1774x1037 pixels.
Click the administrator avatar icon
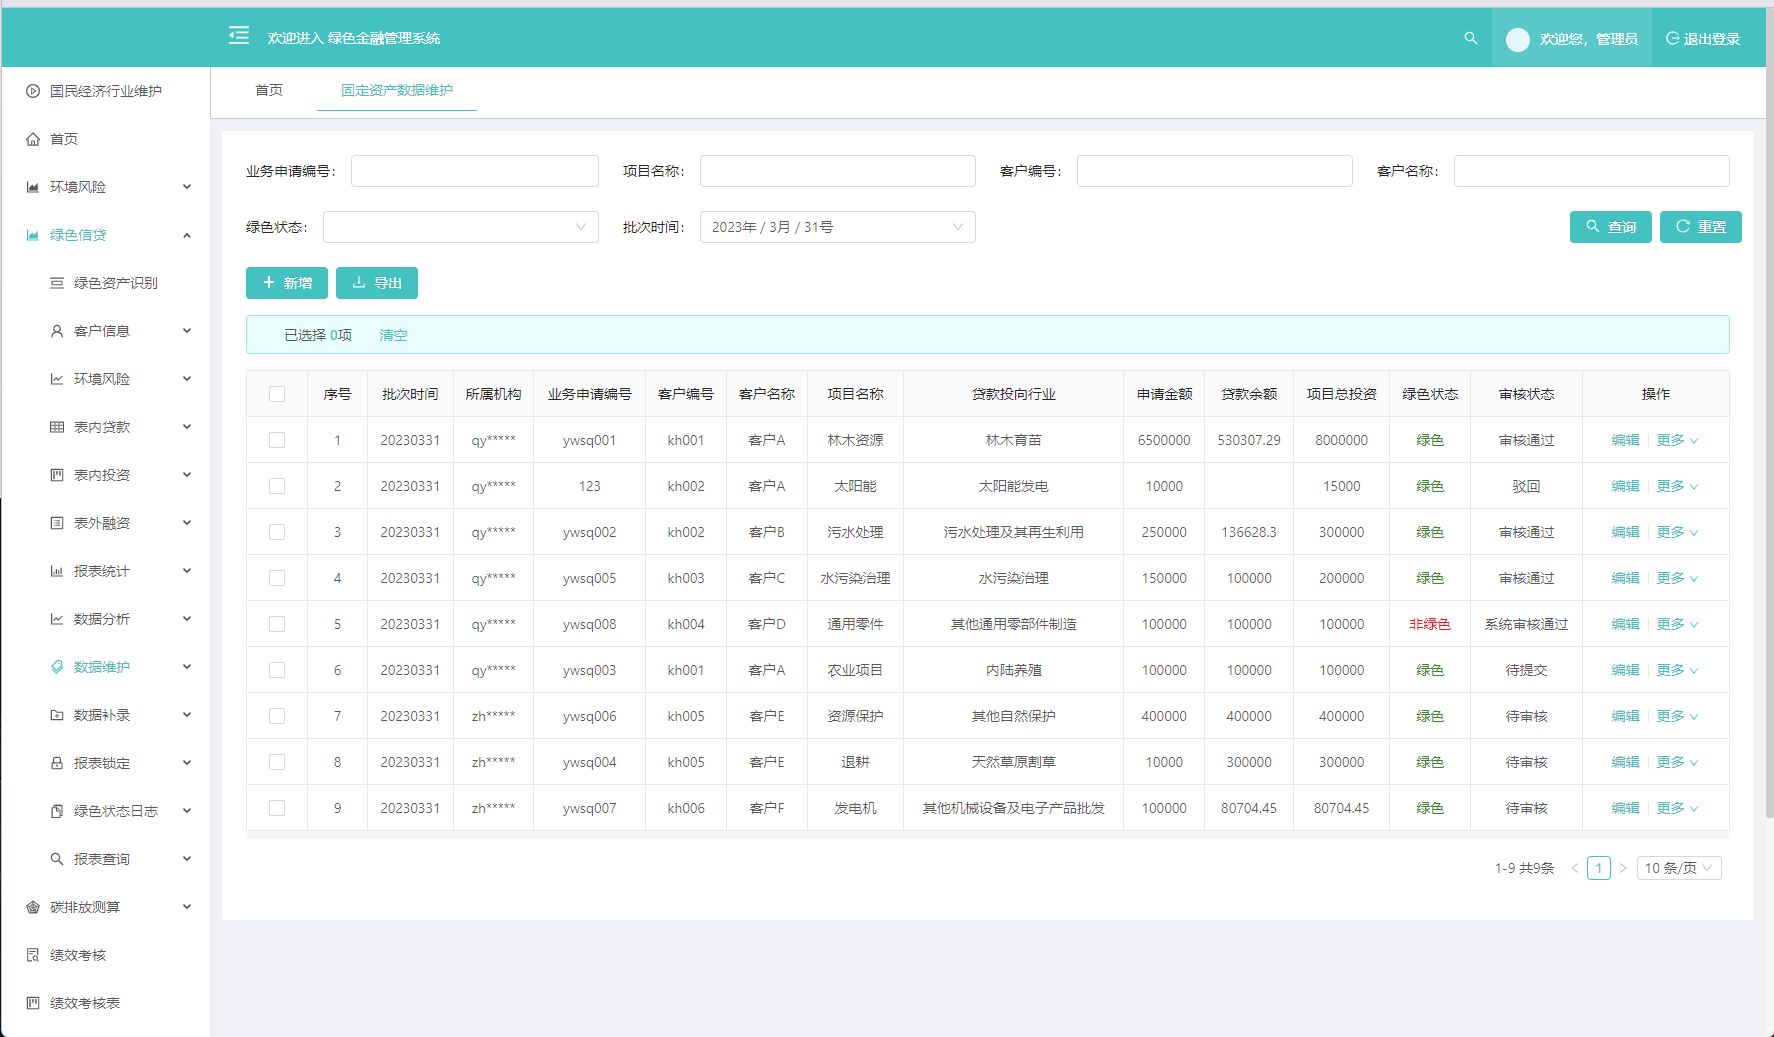click(x=1518, y=39)
